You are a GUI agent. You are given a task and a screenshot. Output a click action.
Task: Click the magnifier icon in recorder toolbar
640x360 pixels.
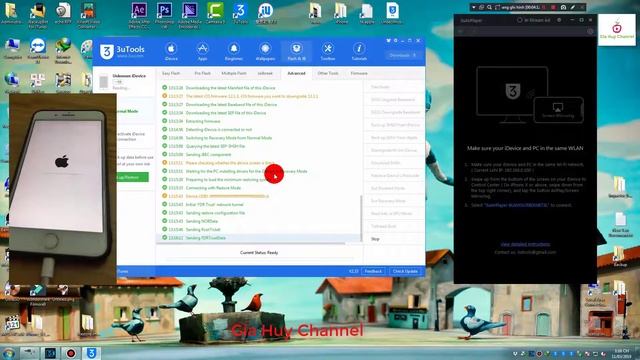tap(489, 7)
